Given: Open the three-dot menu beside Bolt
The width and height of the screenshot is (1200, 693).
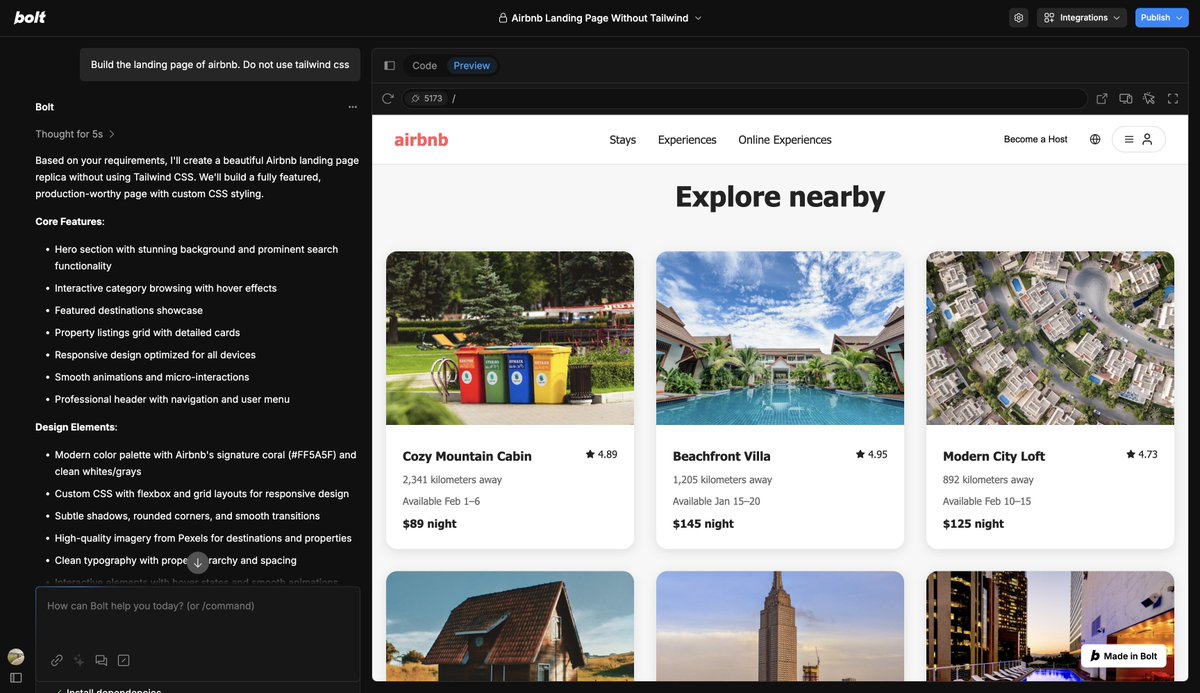Looking at the screenshot, I should click(352, 107).
